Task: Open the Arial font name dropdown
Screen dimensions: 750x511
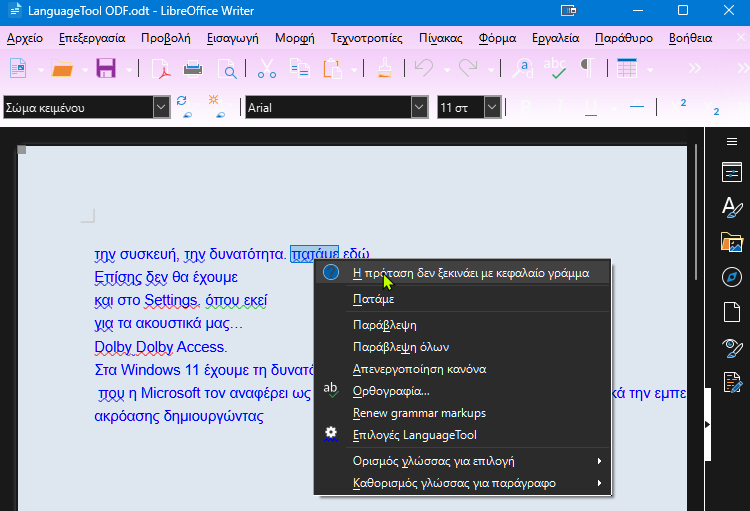Action: (x=419, y=107)
